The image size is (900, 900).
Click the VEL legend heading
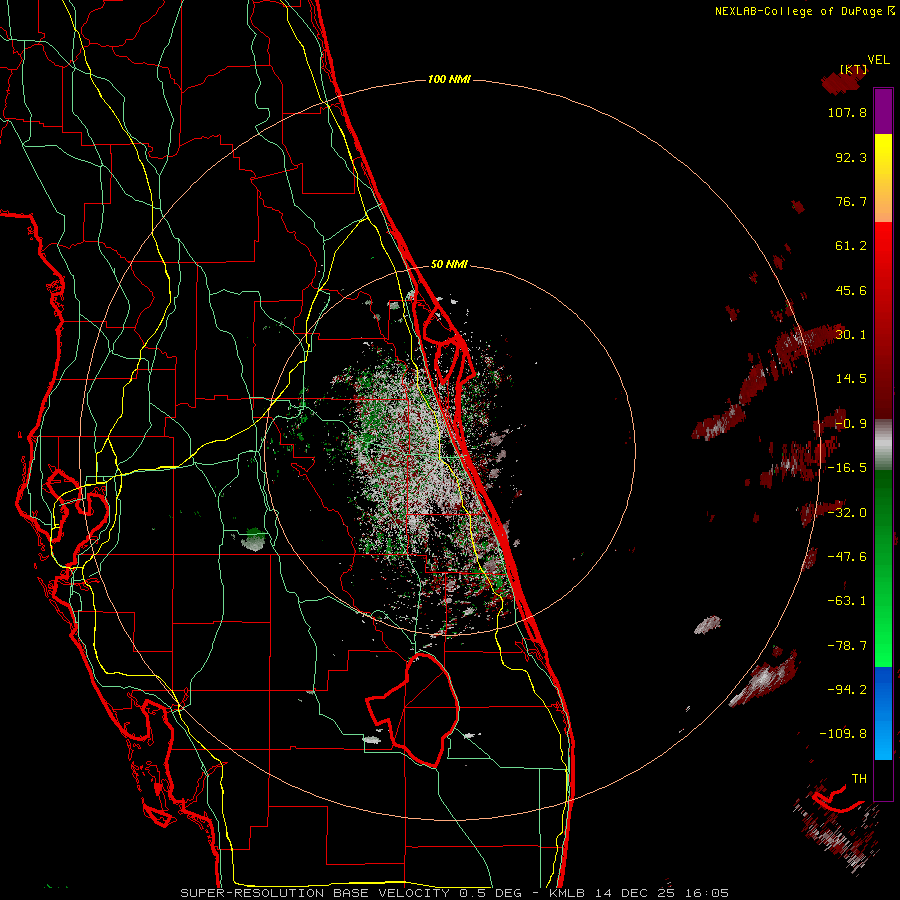[878, 60]
